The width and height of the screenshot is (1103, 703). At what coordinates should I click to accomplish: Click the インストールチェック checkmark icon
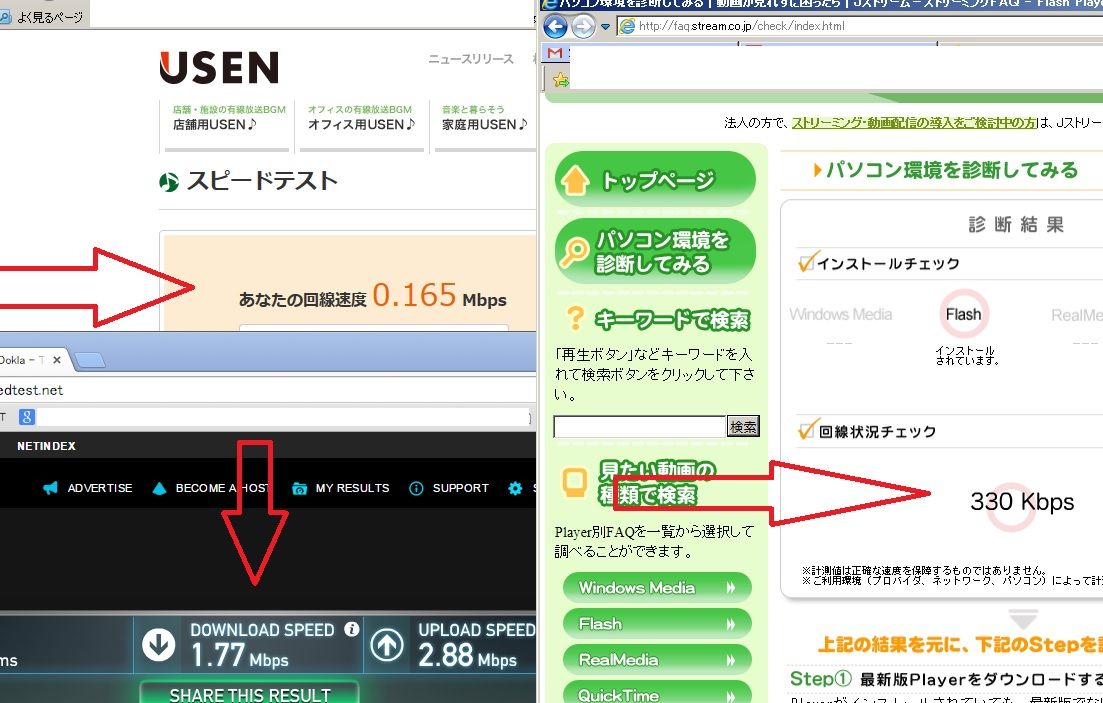click(x=806, y=262)
